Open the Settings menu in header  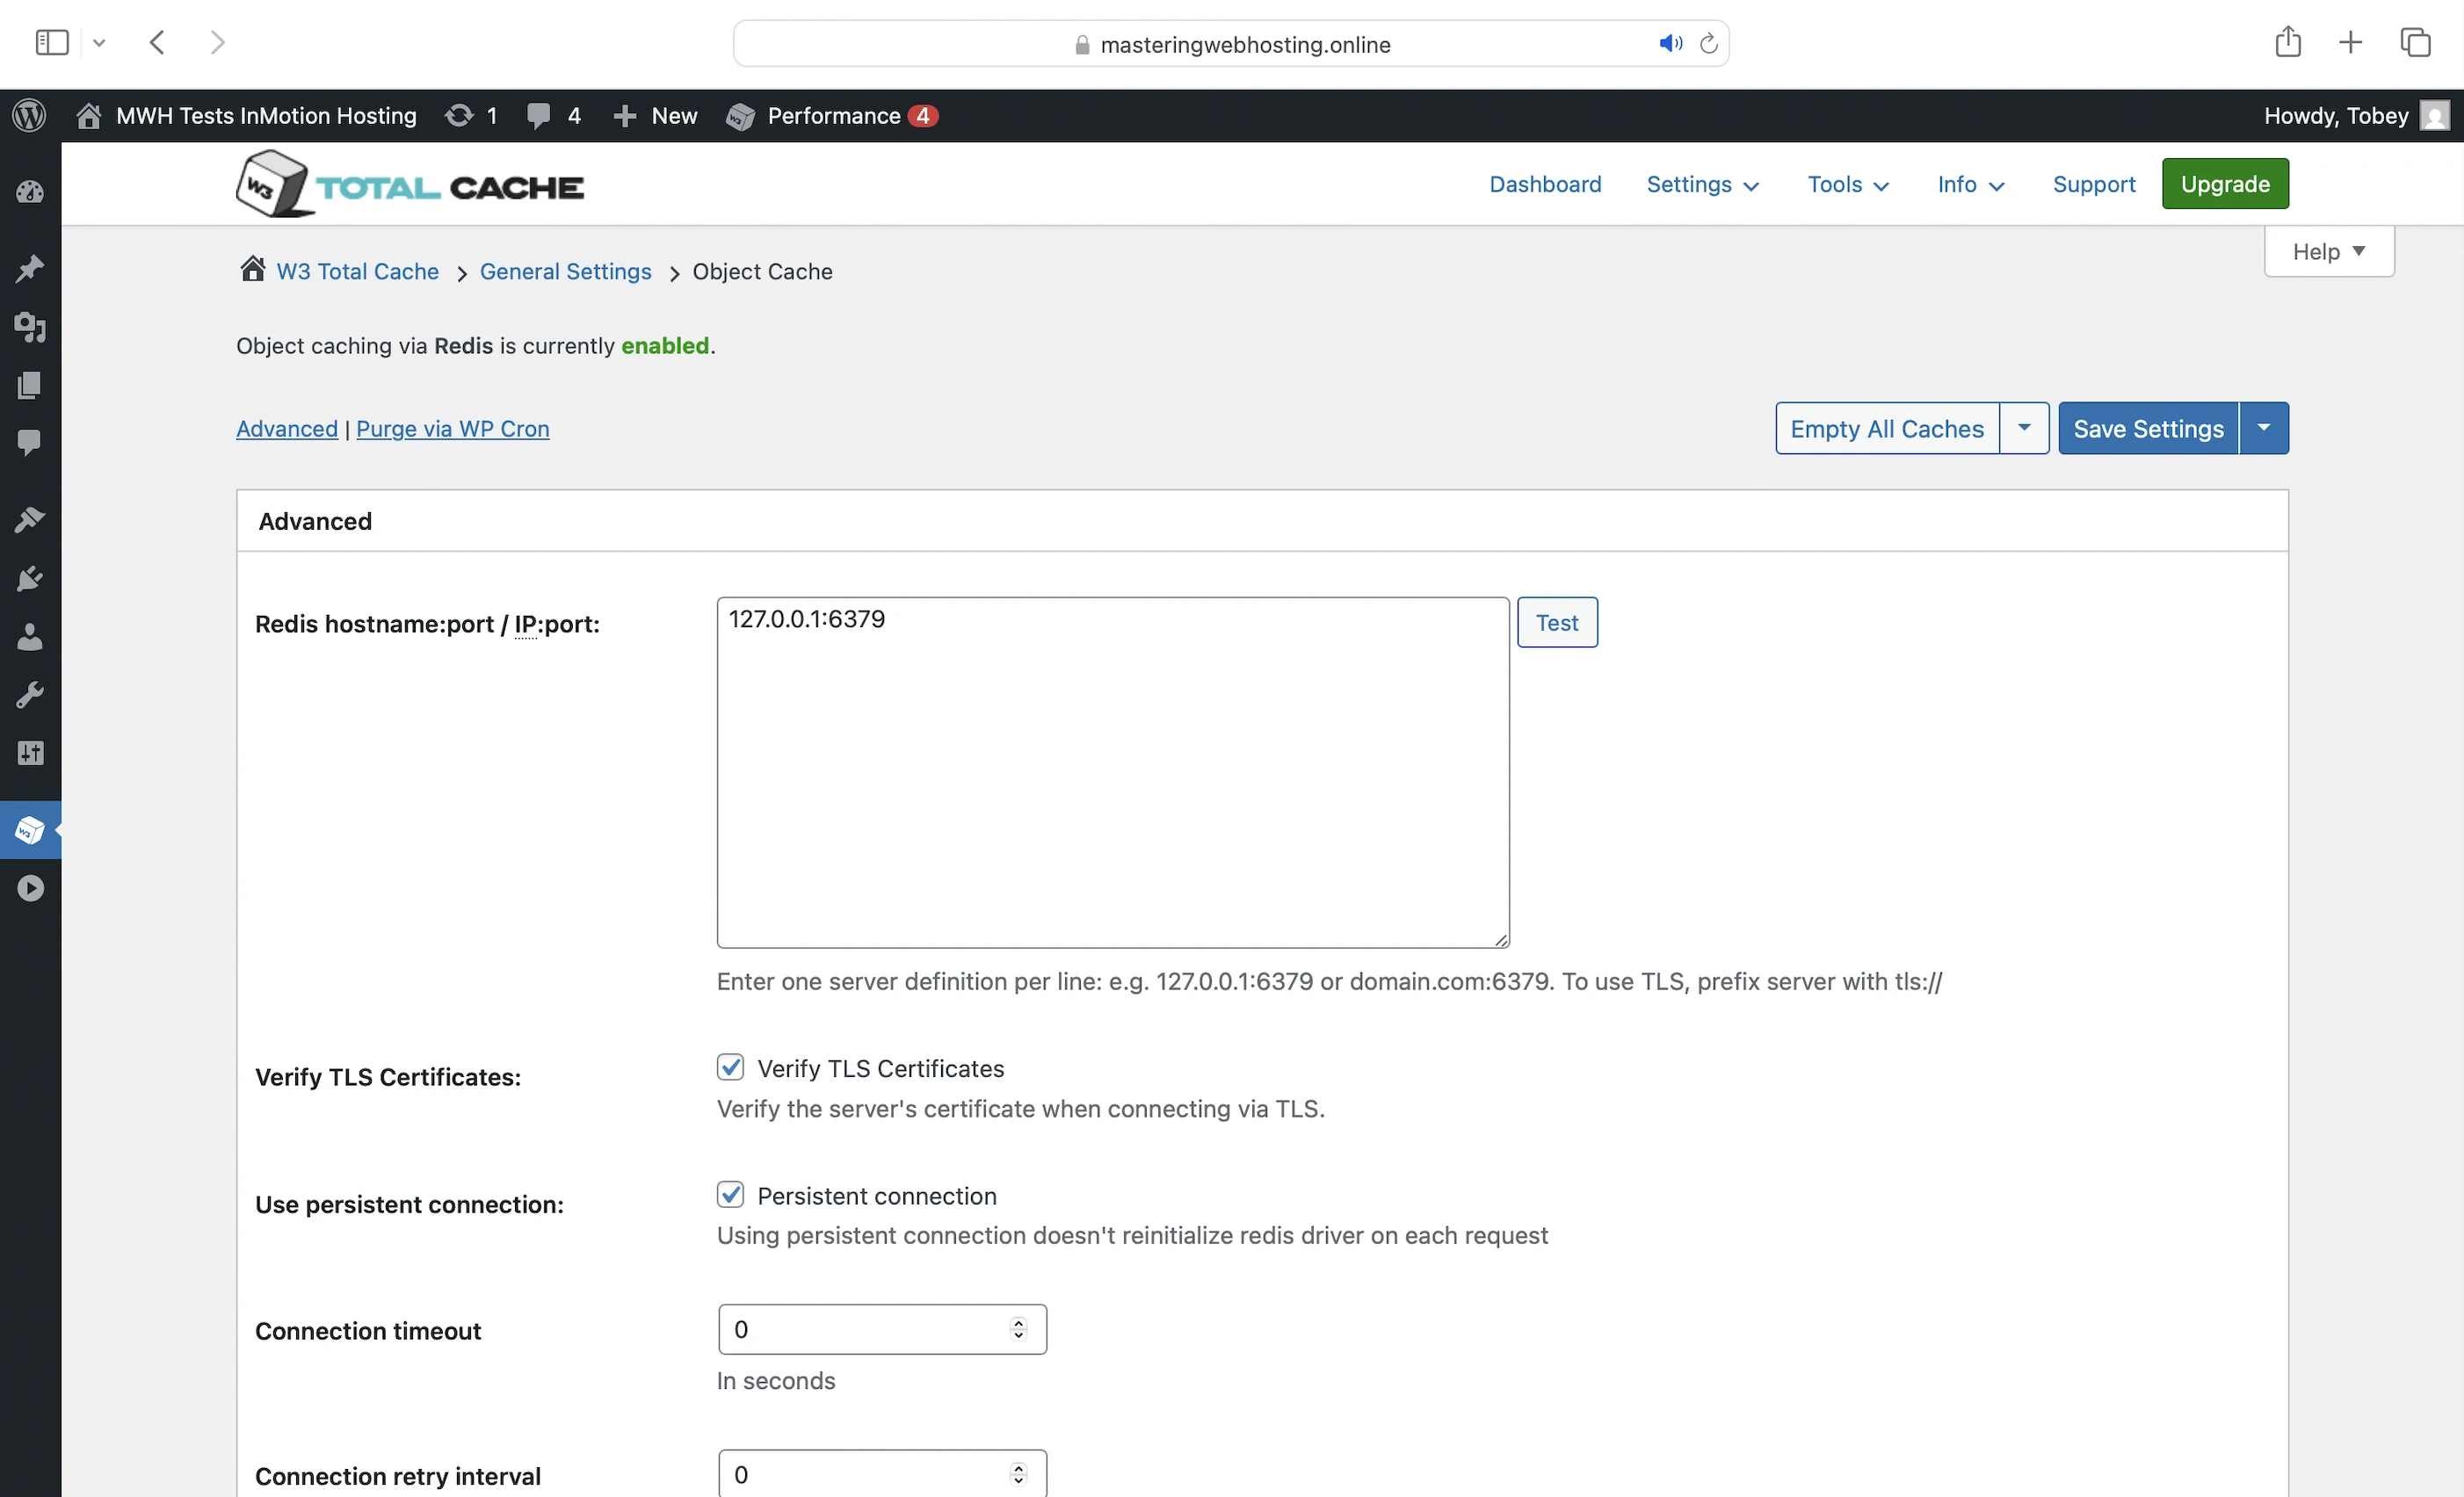point(1702,184)
